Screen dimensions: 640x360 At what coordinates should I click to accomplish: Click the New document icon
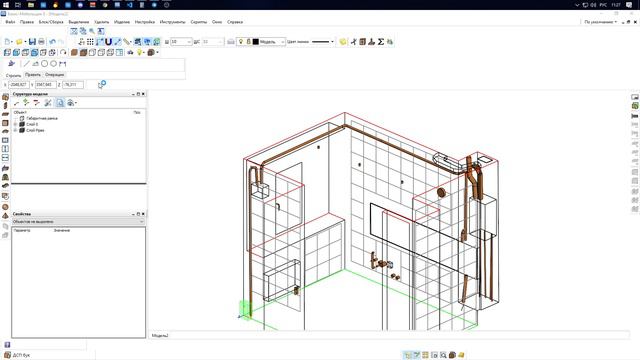[x=7, y=42]
